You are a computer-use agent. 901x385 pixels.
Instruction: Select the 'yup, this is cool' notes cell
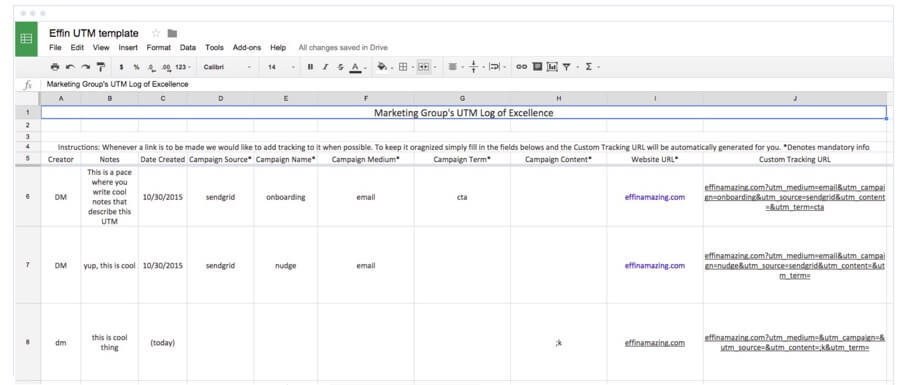(109, 265)
